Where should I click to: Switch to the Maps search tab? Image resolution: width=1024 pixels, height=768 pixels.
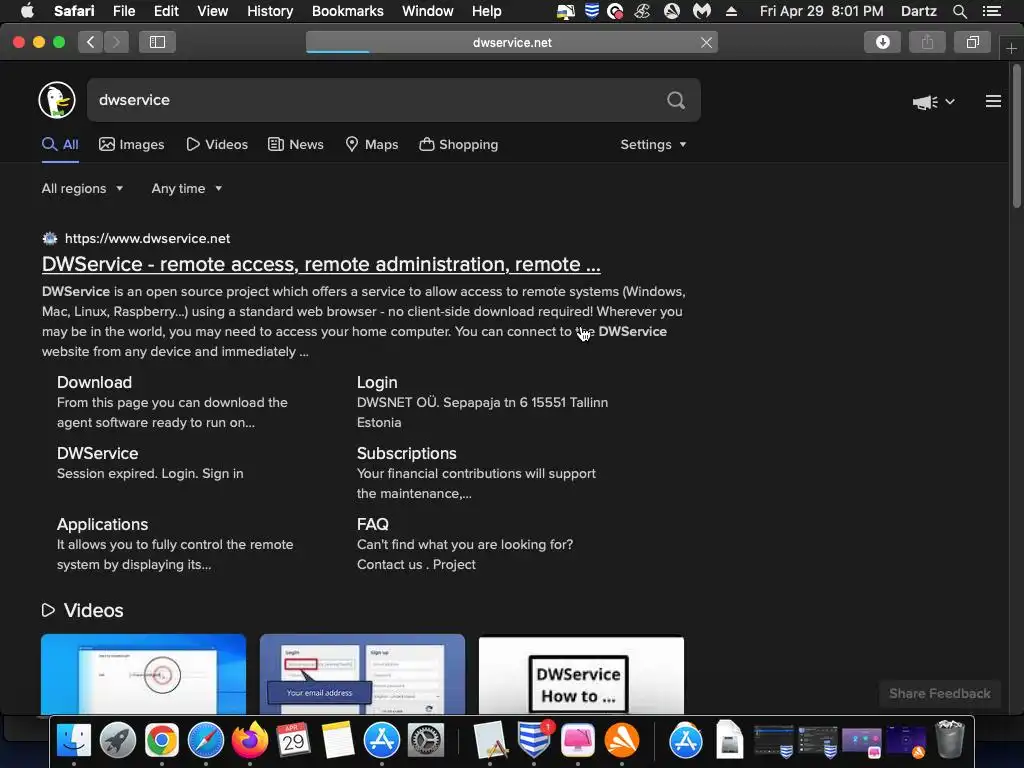pos(372,144)
